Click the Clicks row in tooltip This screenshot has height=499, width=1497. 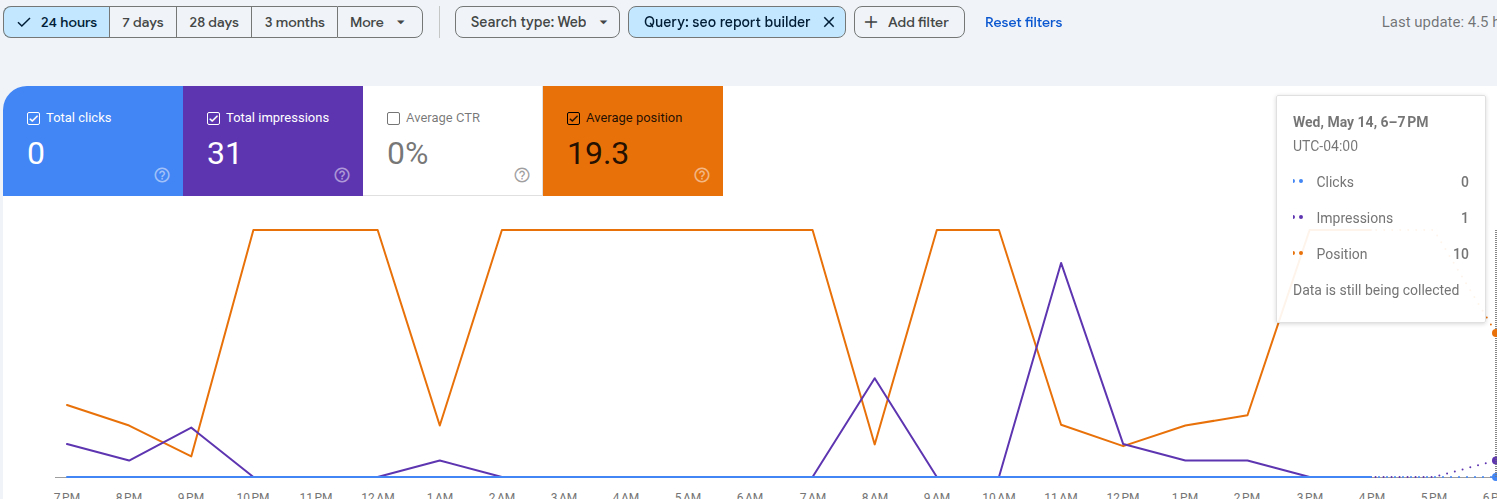point(1380,182)
